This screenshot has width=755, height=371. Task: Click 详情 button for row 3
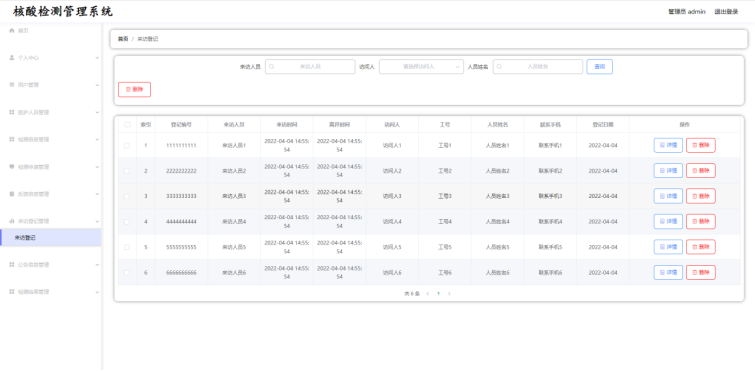point(668,196)
